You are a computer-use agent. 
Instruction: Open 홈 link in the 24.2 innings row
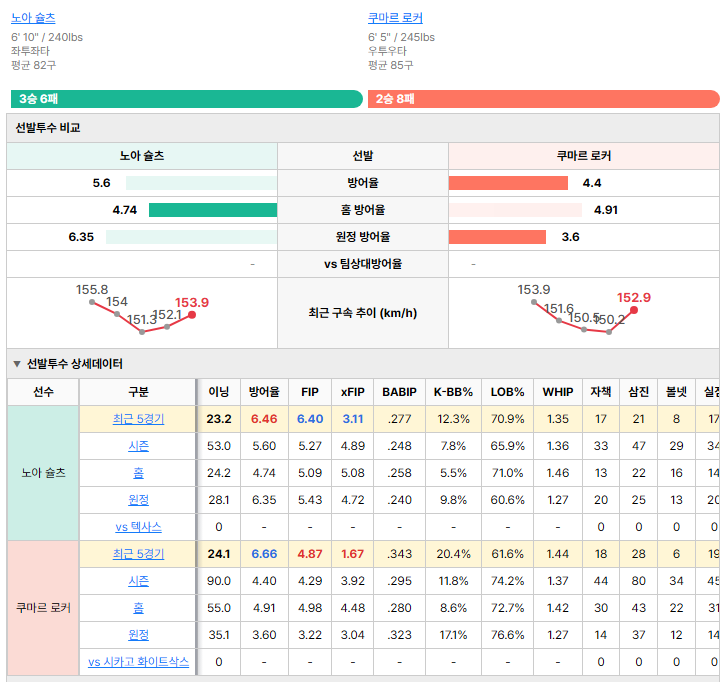[x=138, y=473]
